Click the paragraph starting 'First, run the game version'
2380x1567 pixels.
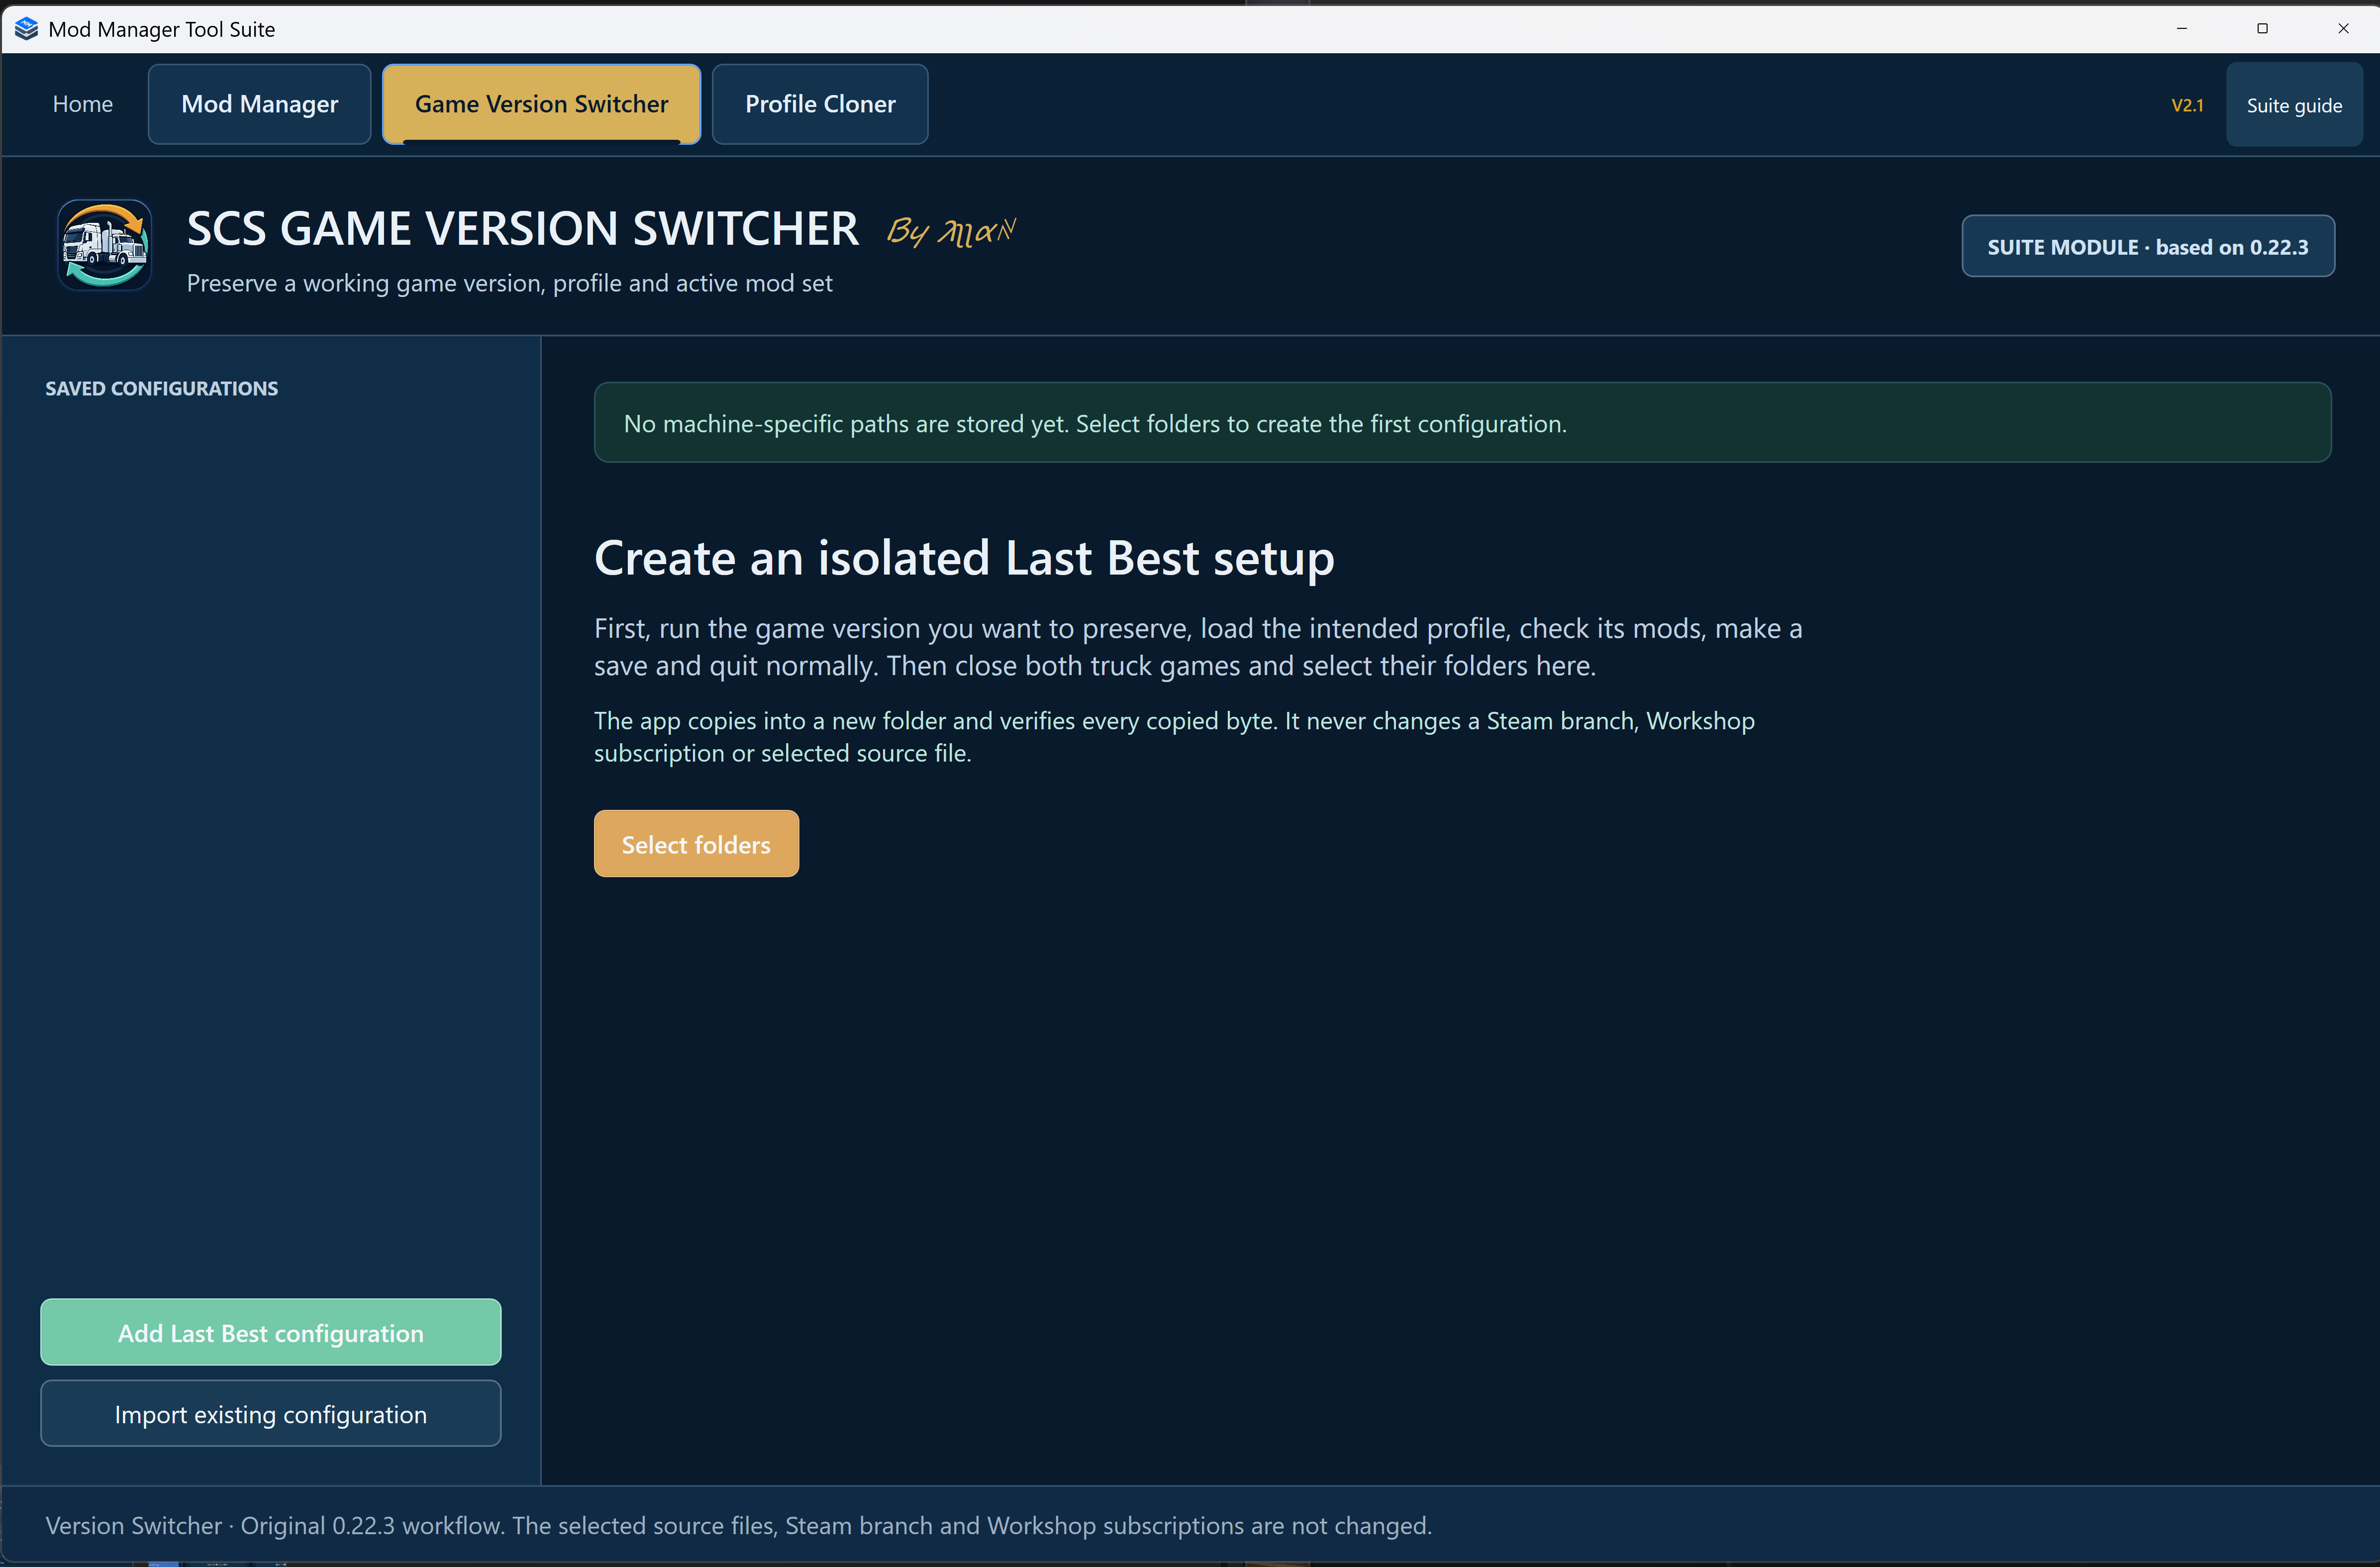coord(1198,647)
